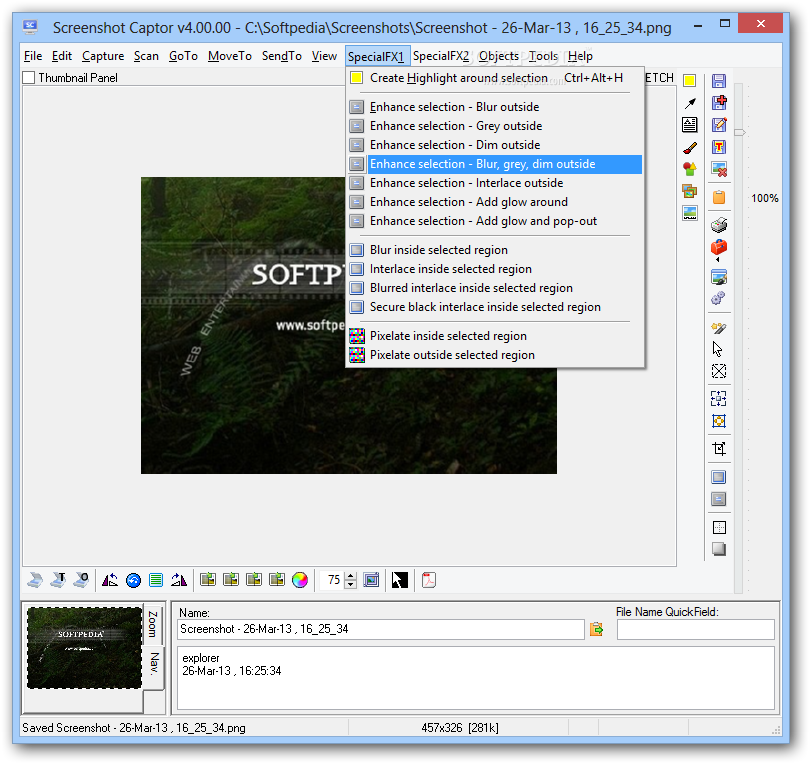Click the comments text area with explorer
Viewport: 810px width, 764px height.
476,678
